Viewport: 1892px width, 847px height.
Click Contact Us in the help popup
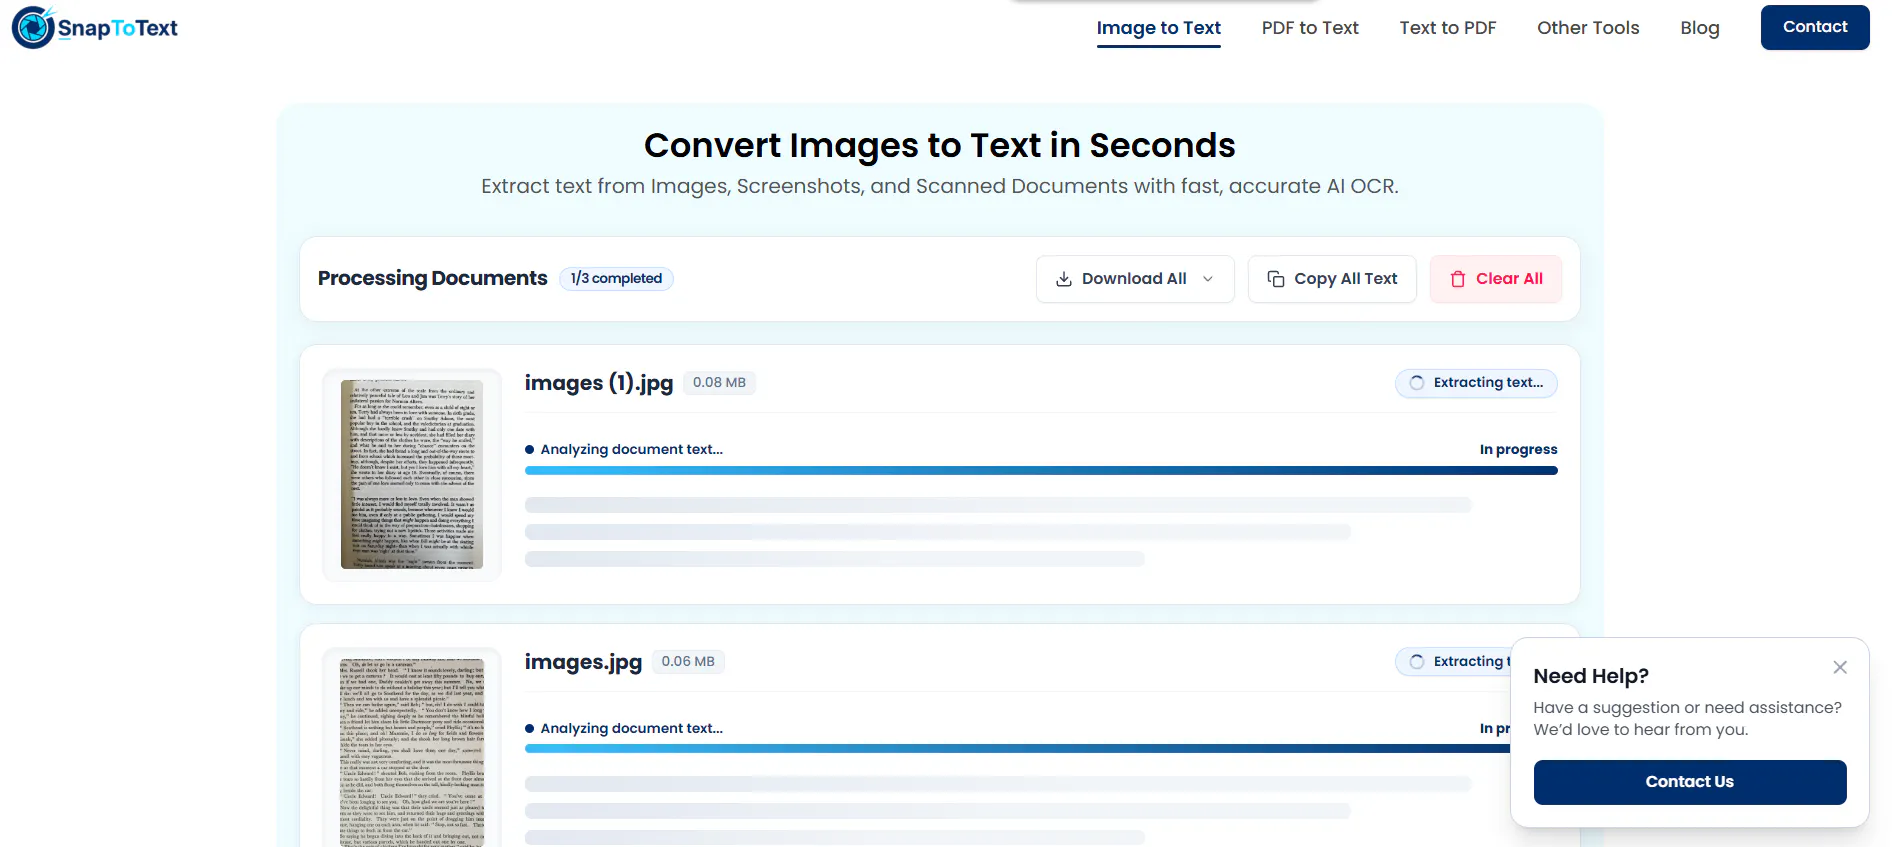1690,782
